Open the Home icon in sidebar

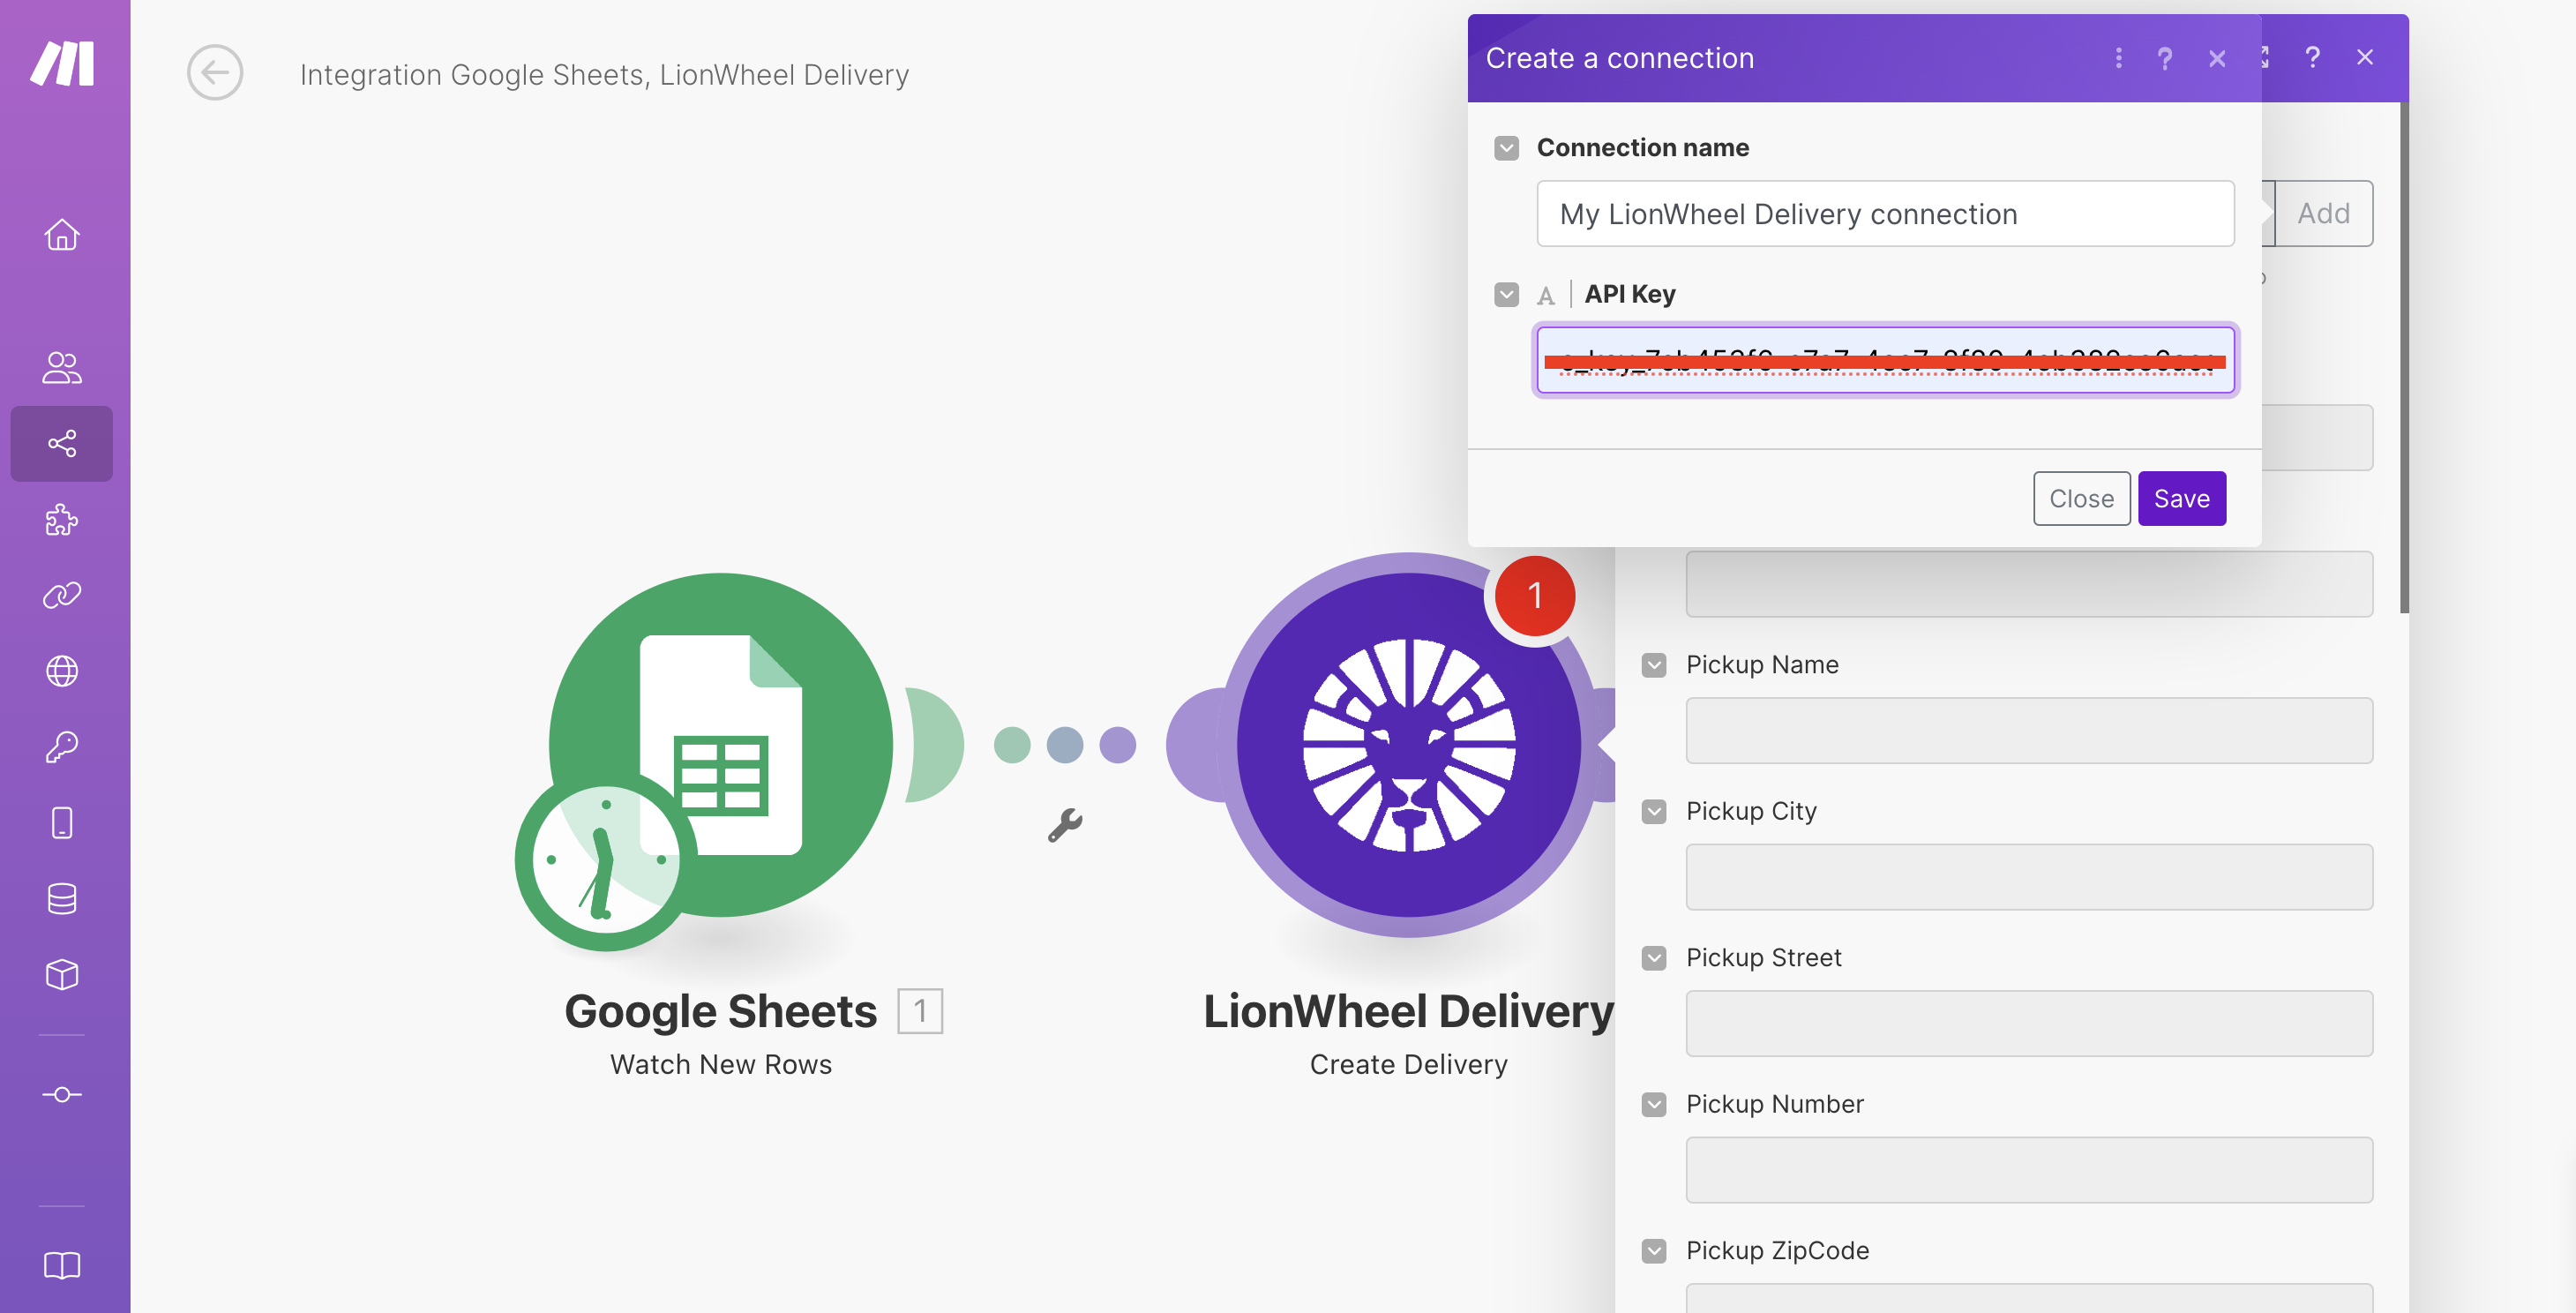coord(62,235)
